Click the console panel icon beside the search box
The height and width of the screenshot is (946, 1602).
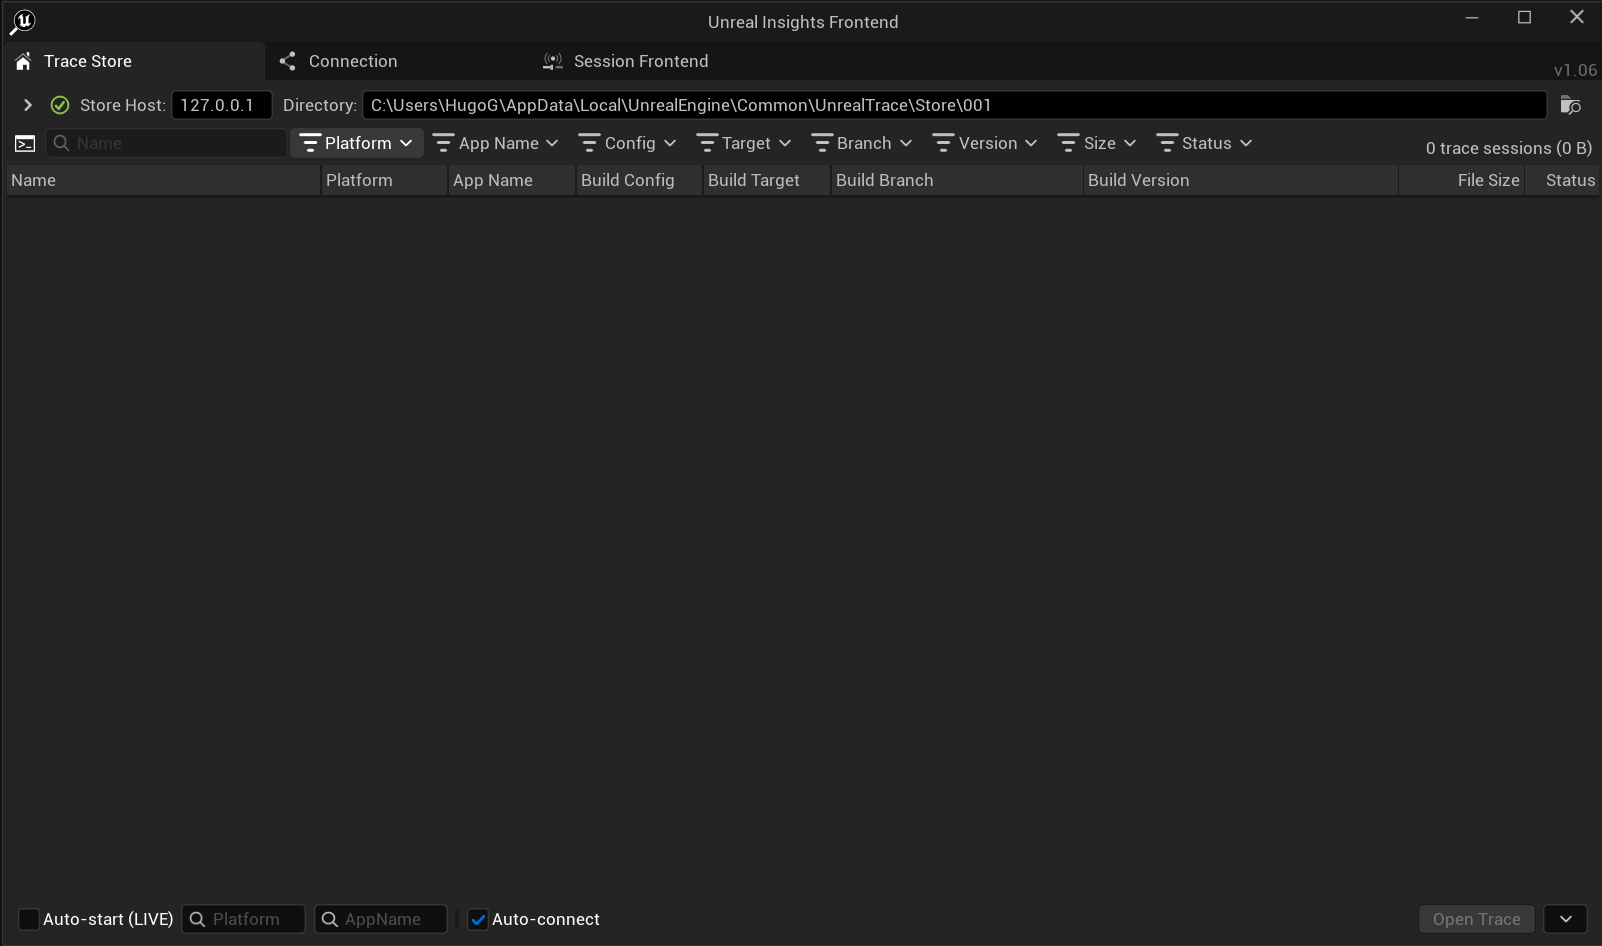(x=25, y=143)
